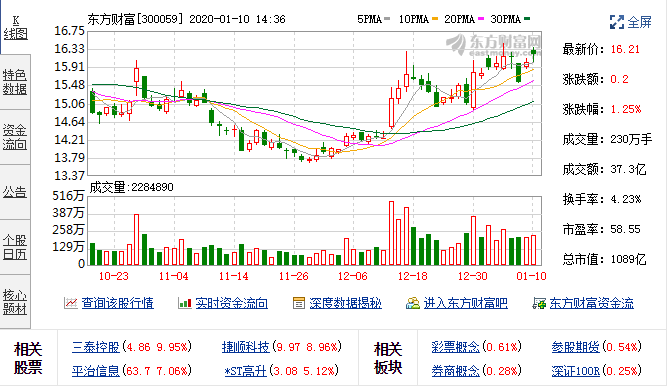Open related stock *ST高升
The height and width of the screenshot is (386, 668).
[246, 371]
